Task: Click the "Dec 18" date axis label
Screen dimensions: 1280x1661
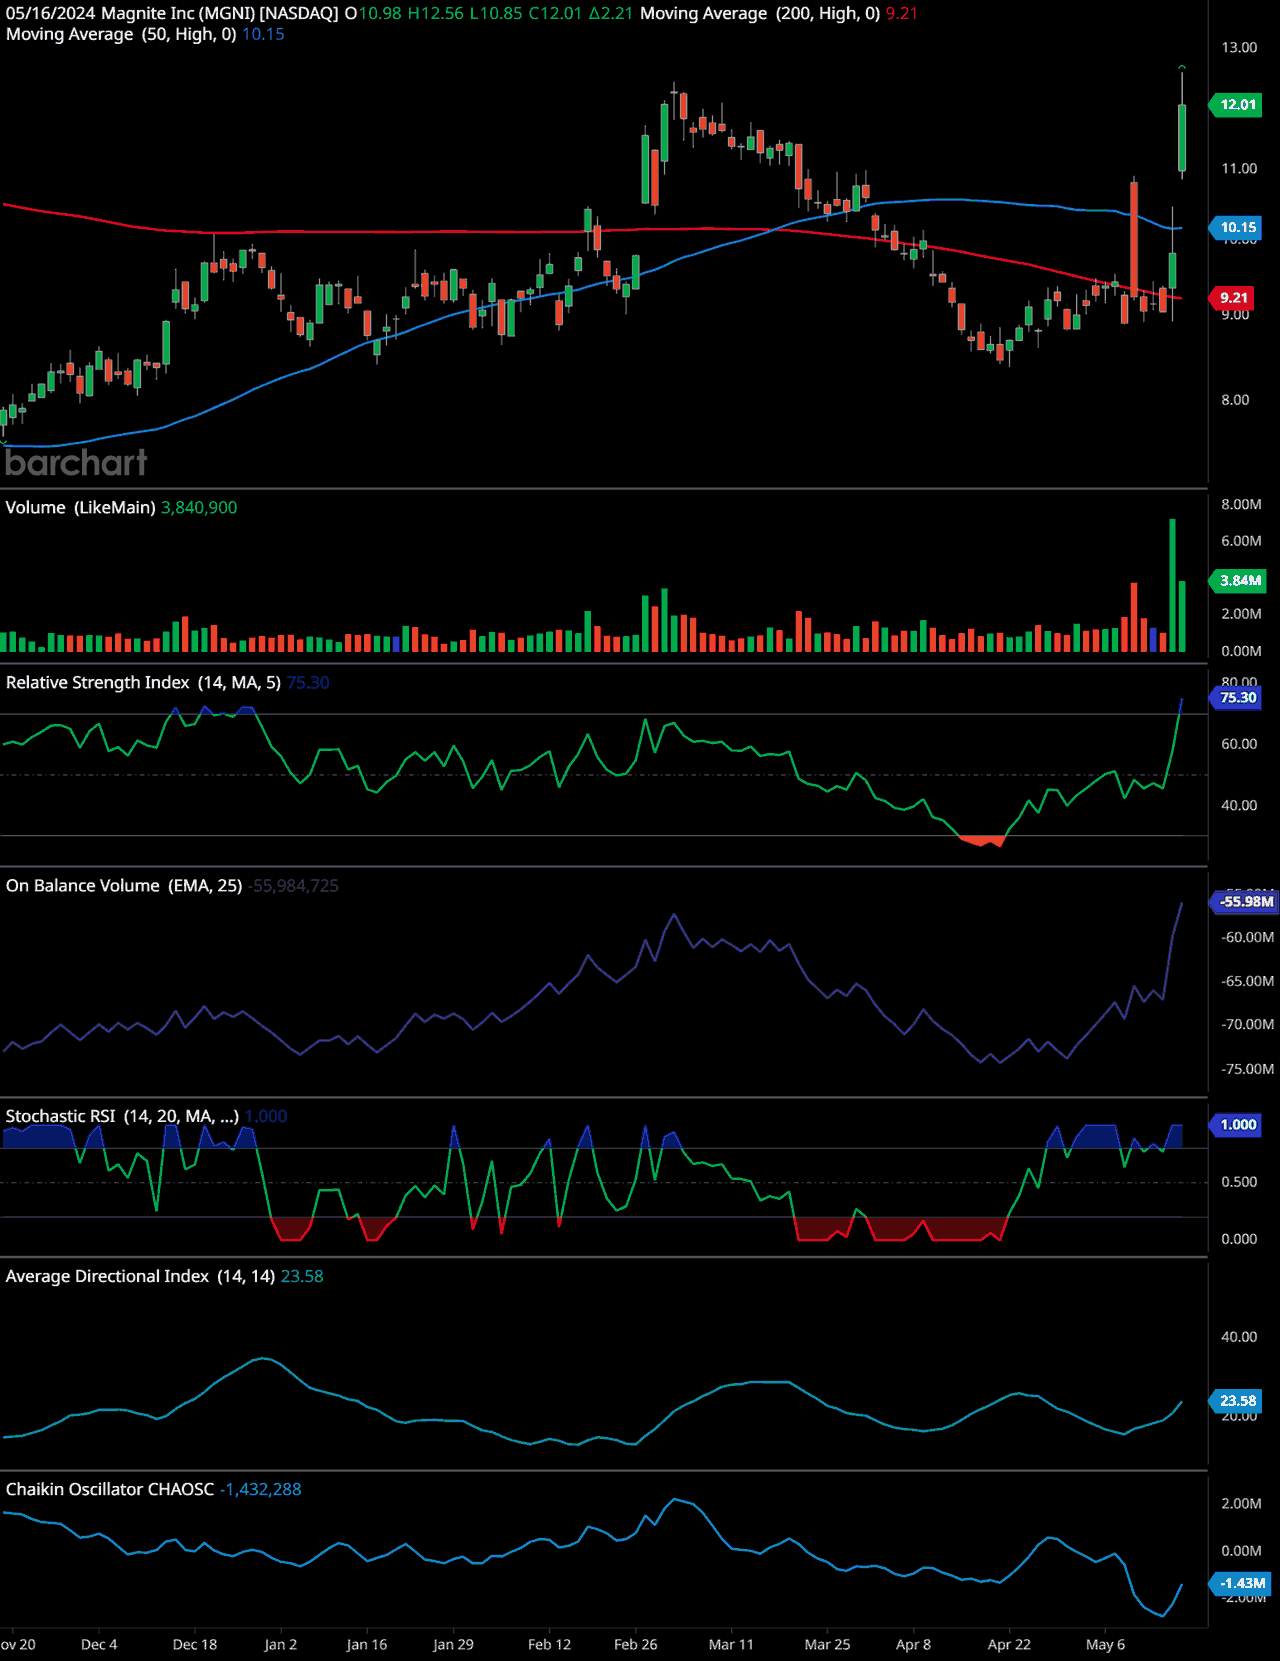Action: (x=195, y=1645)
